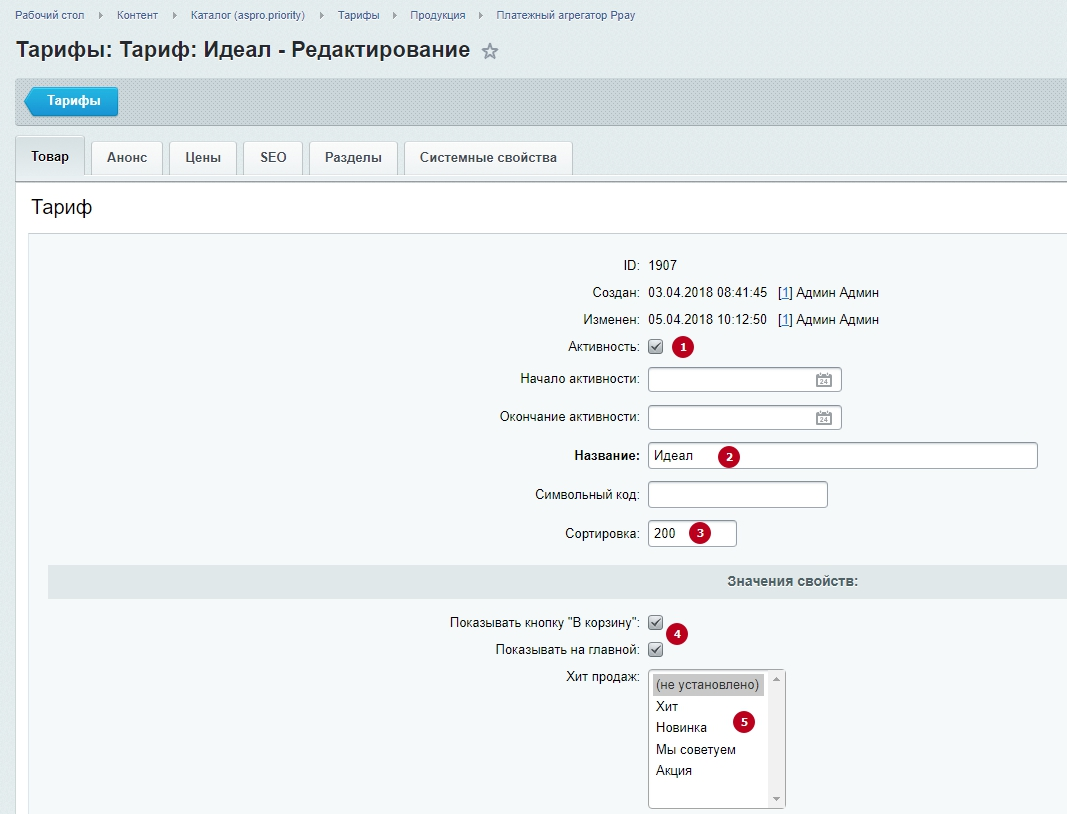This screenshot has height=814, width=1067.
Task: Open the Цены tab
Action: coord(203,157)
